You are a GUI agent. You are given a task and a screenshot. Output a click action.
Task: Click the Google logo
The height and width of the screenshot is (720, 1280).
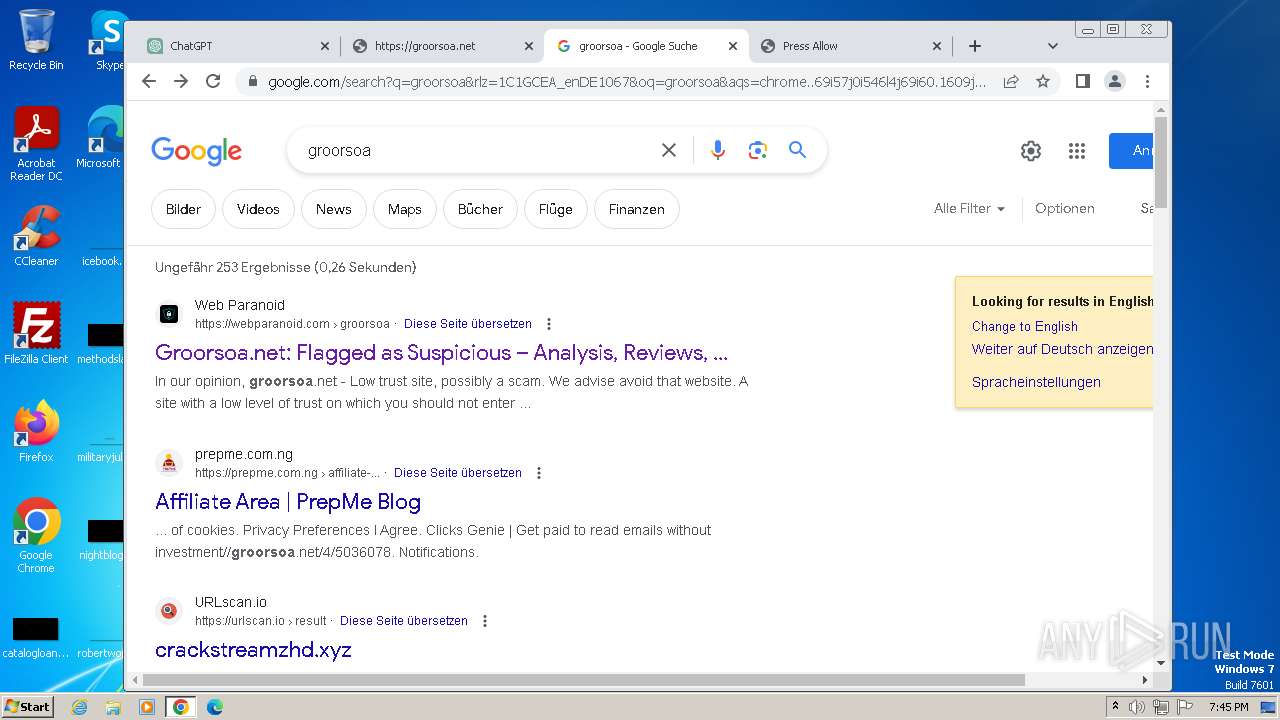(x=196, y=151)
